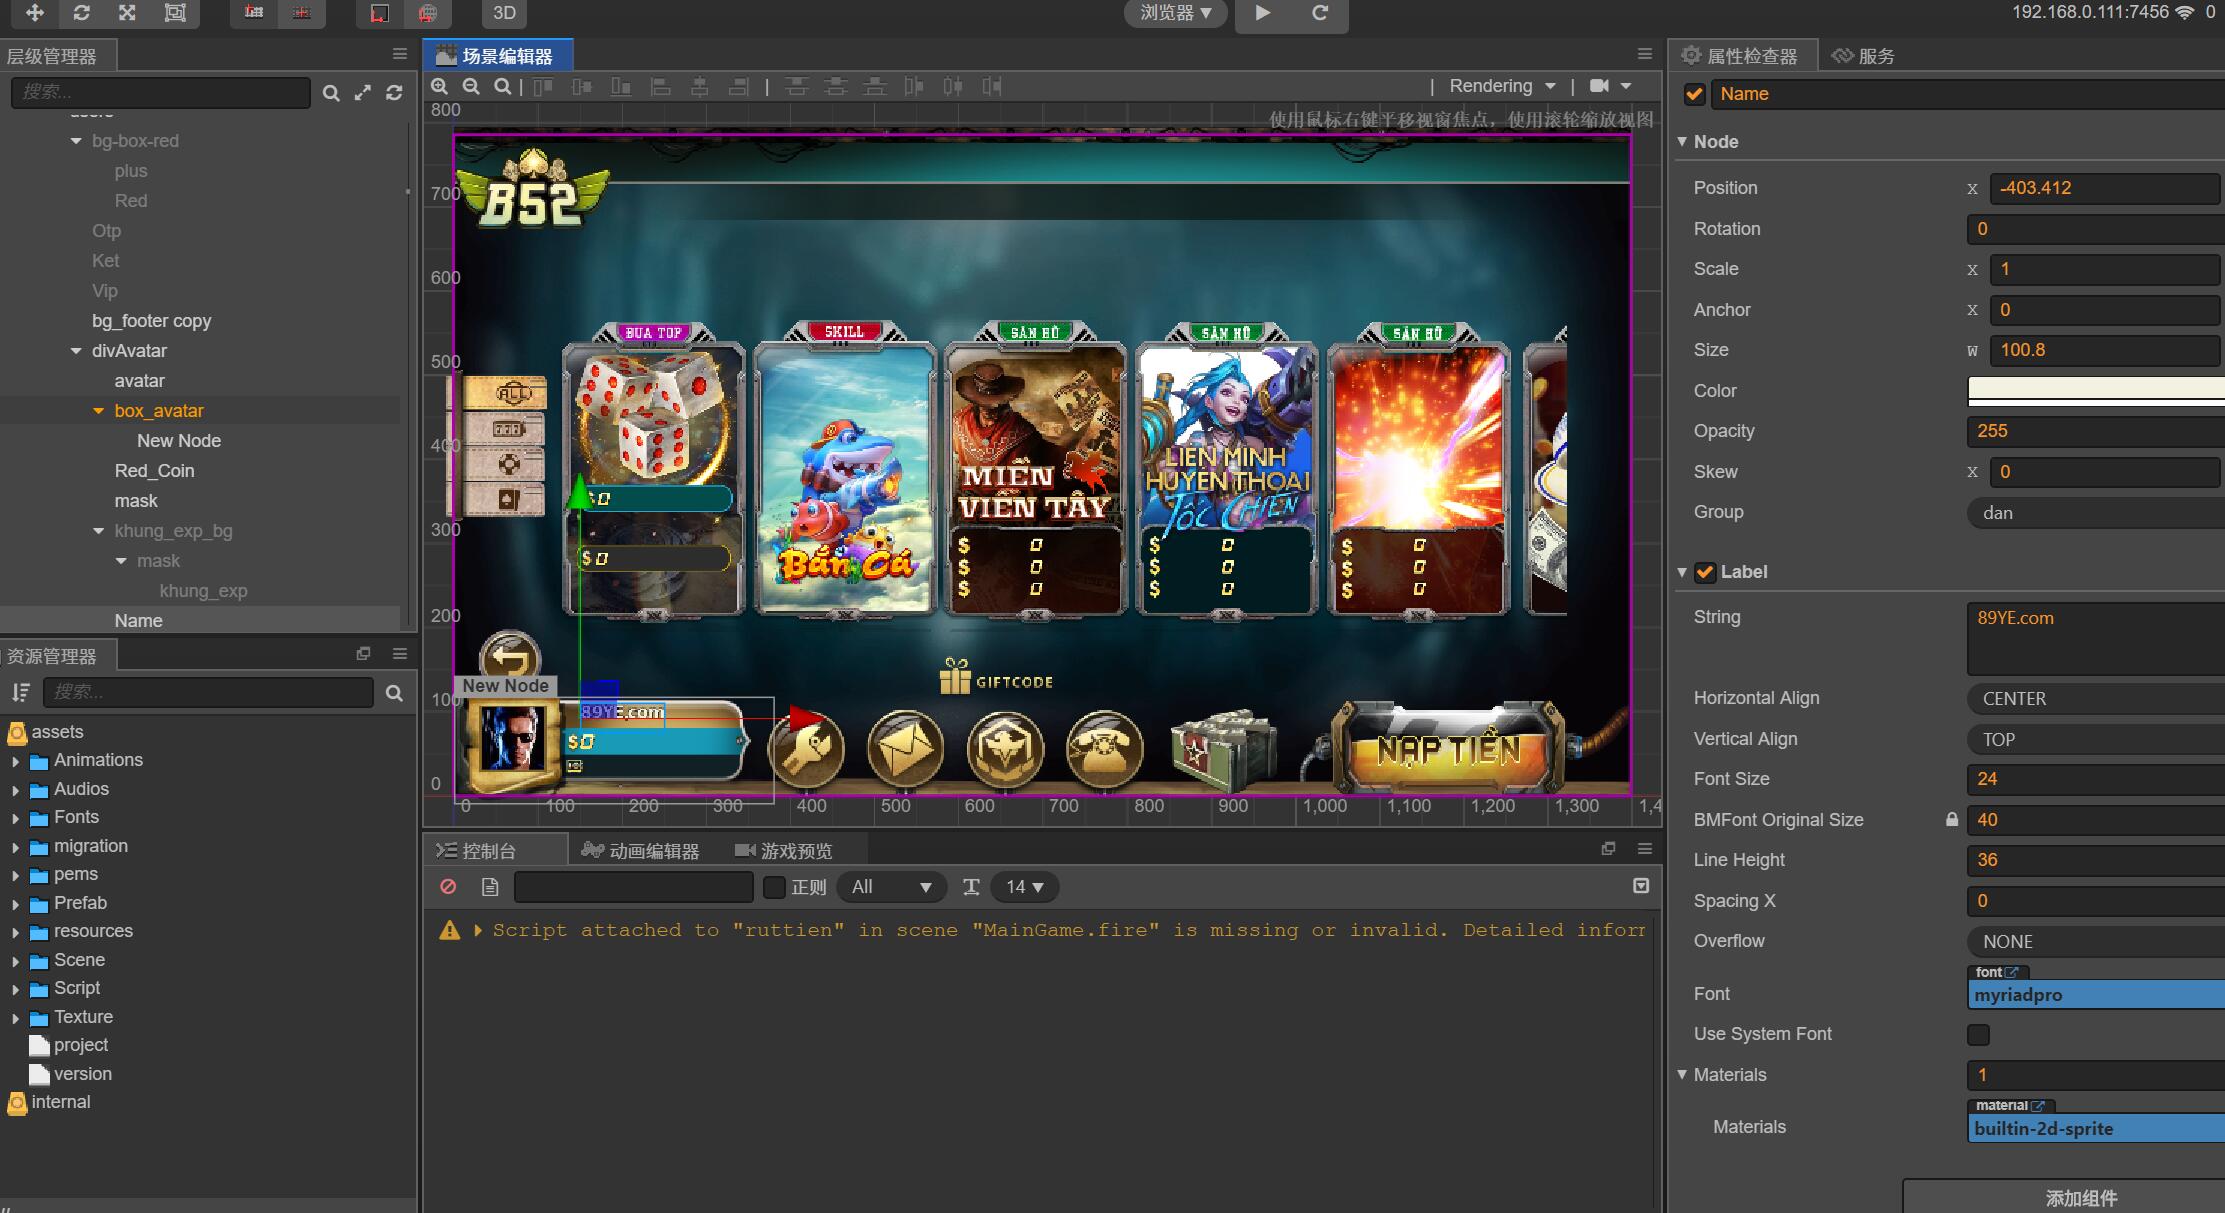Select the scale transform tool
This screenshot has height=1213, width=2225.
tap(127, 13)
